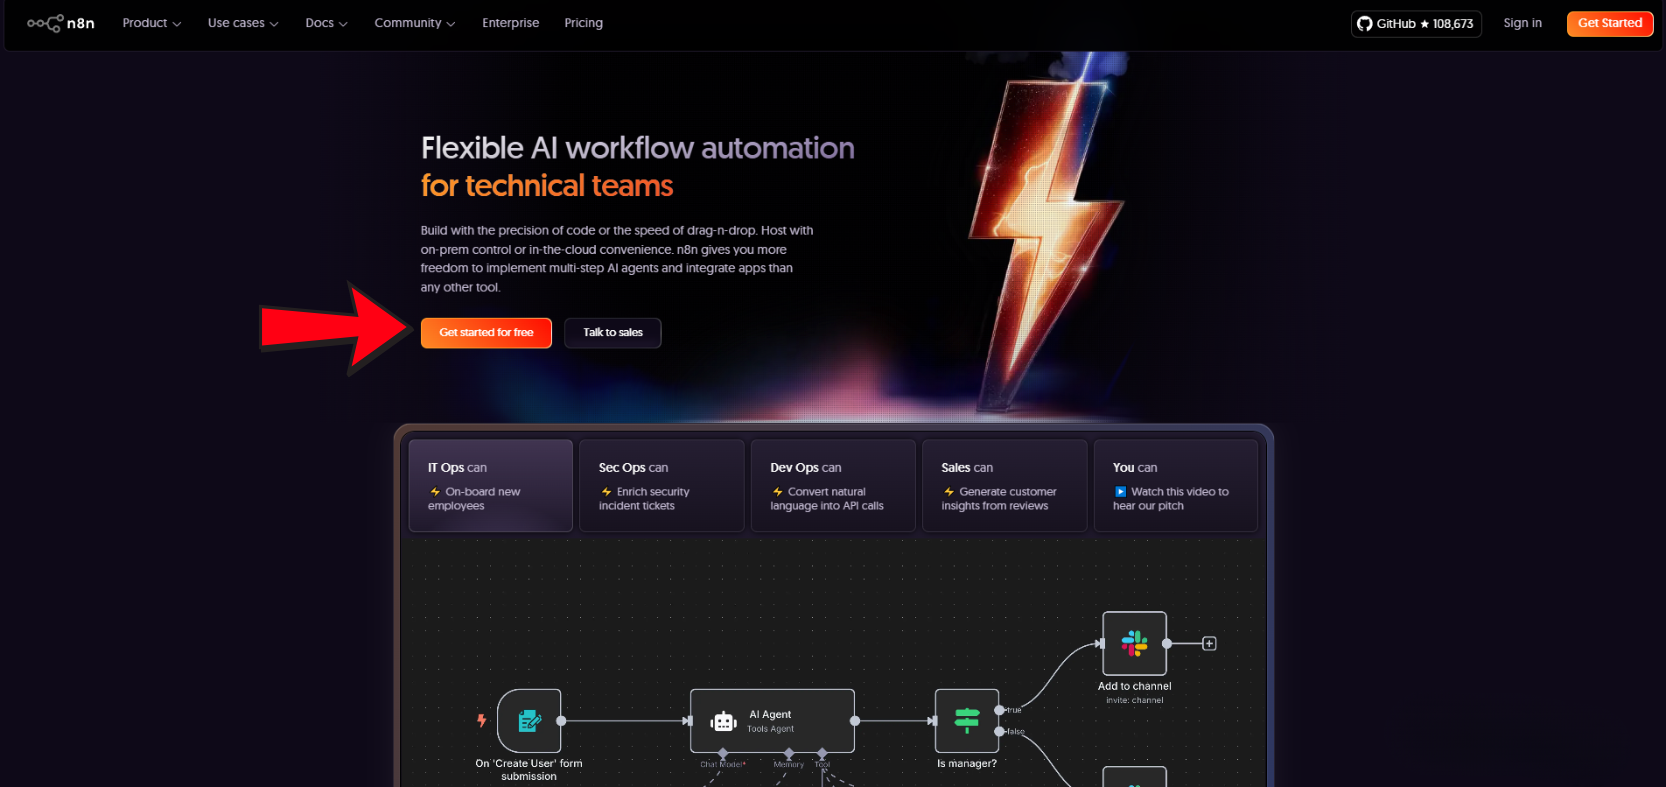
Task: Open the Enterprise page
Action: (x=510, y=23)
